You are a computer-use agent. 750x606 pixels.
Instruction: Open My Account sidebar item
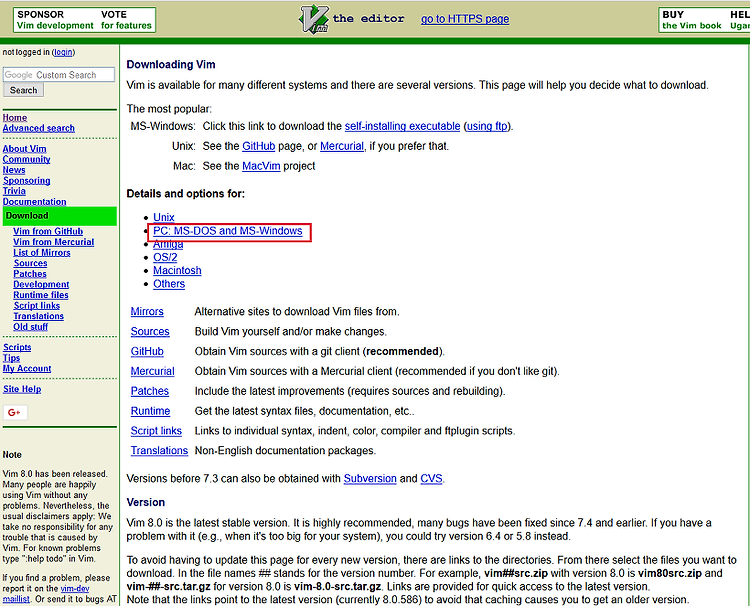pos(27,368)
